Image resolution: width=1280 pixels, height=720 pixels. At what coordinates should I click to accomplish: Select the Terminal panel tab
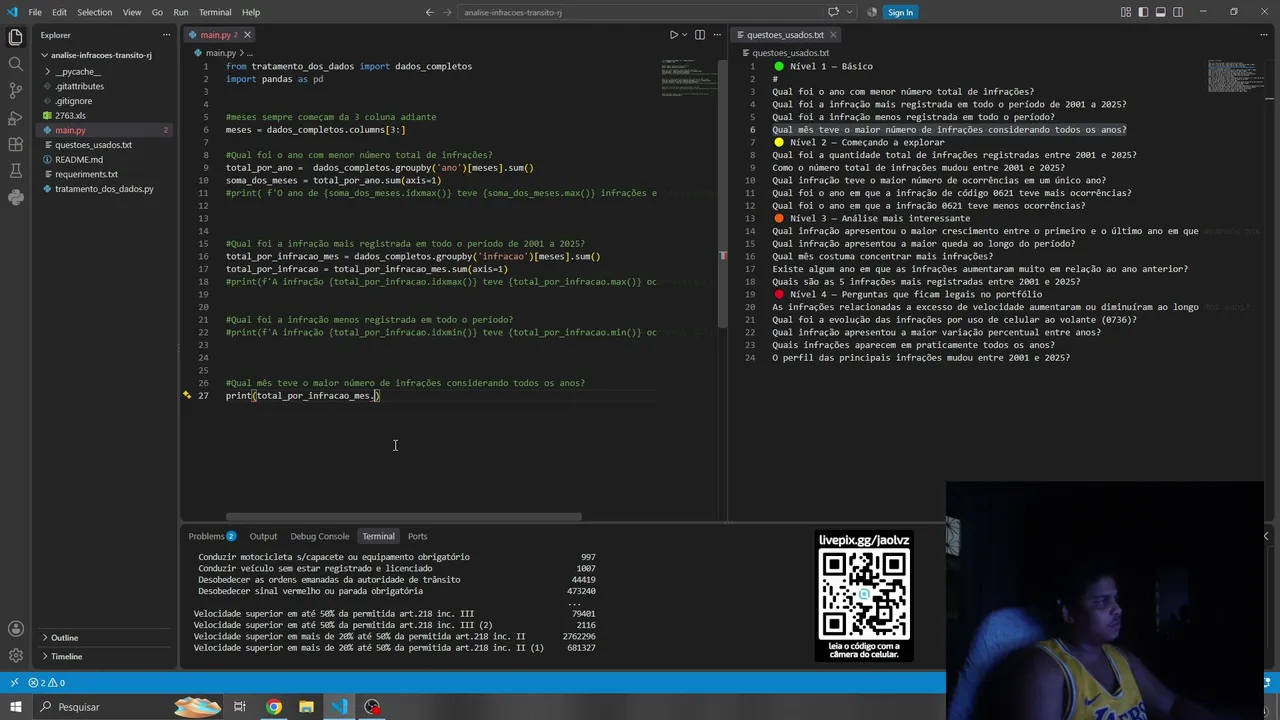coord(378,536)
